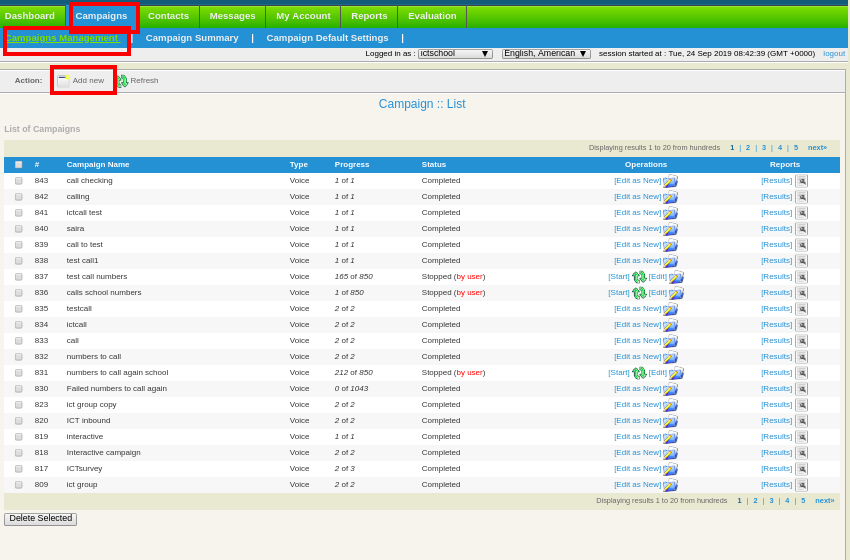Open the English, American language dropdown
This screenshot has width=850, height=560.
(x=546, y=54)
